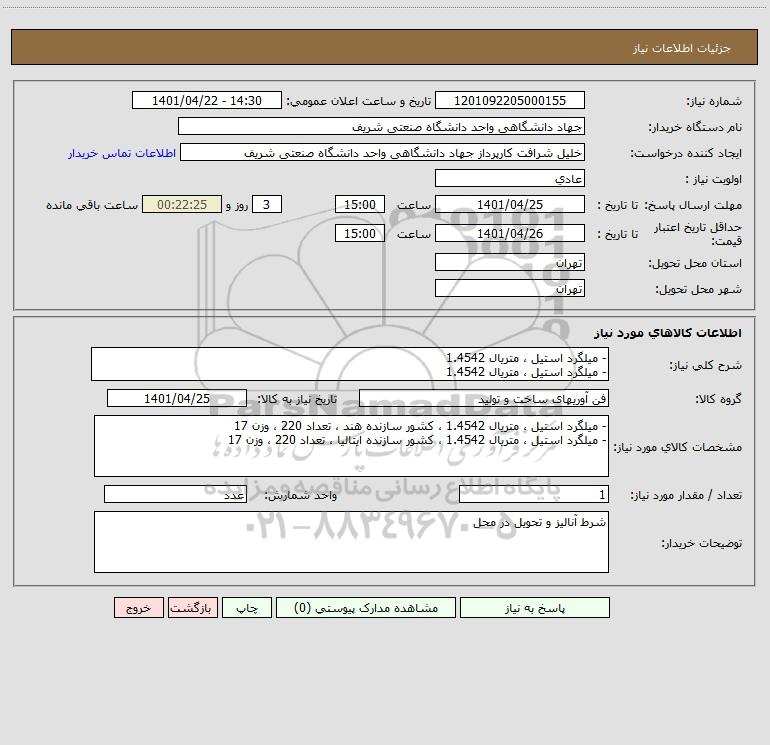This screenshot has height=745, width=770.
Task: Click the 'تاریخ نیاز به کالا:' label
Action: pos(297,399)
